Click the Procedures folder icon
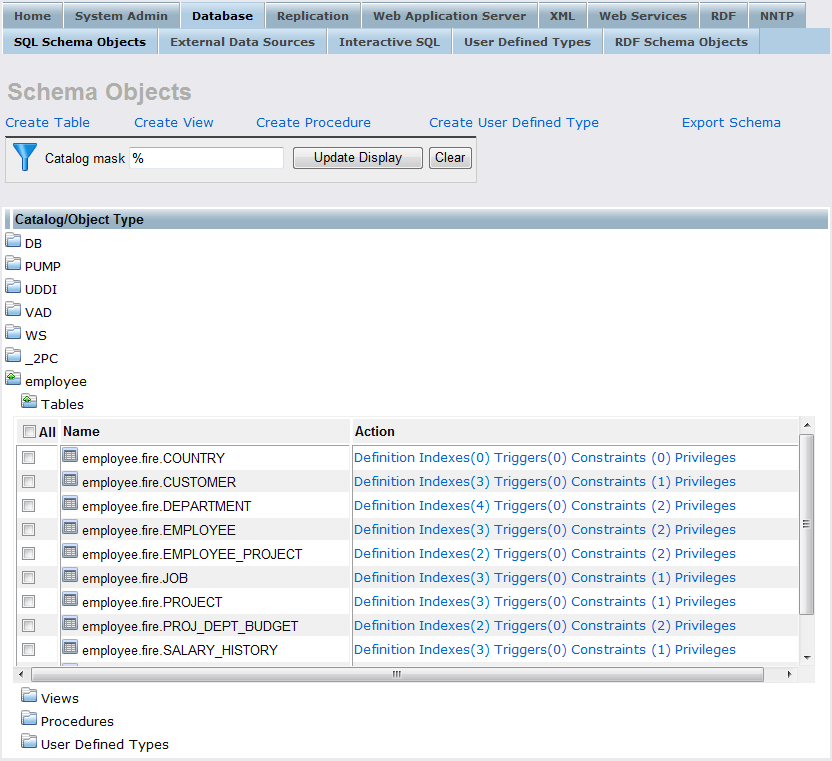 pyautogui.click(x=29, y=719)
